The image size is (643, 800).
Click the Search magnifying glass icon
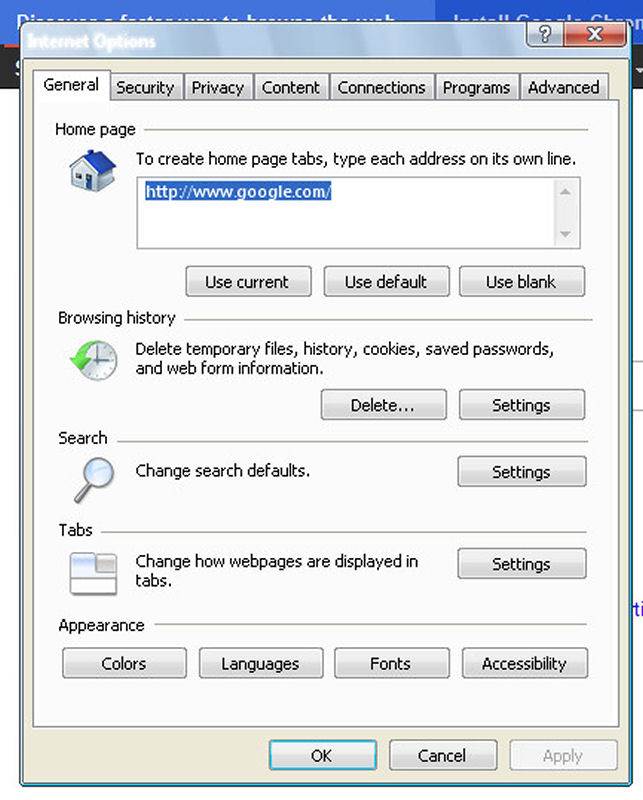click(92, 478)
